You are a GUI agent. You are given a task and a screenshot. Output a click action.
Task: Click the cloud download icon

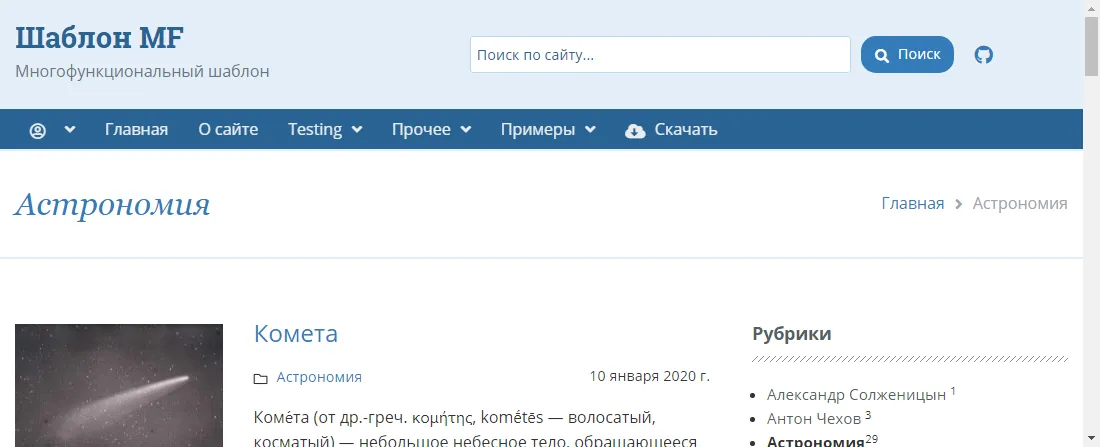coord(635,130)
